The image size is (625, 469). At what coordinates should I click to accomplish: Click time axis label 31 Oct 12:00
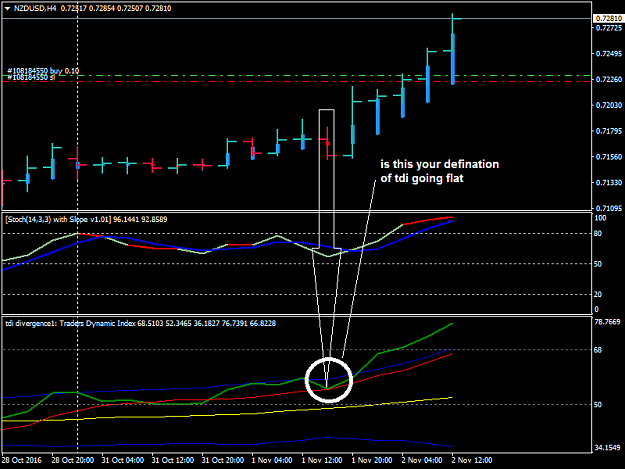(x=173, y=460)
